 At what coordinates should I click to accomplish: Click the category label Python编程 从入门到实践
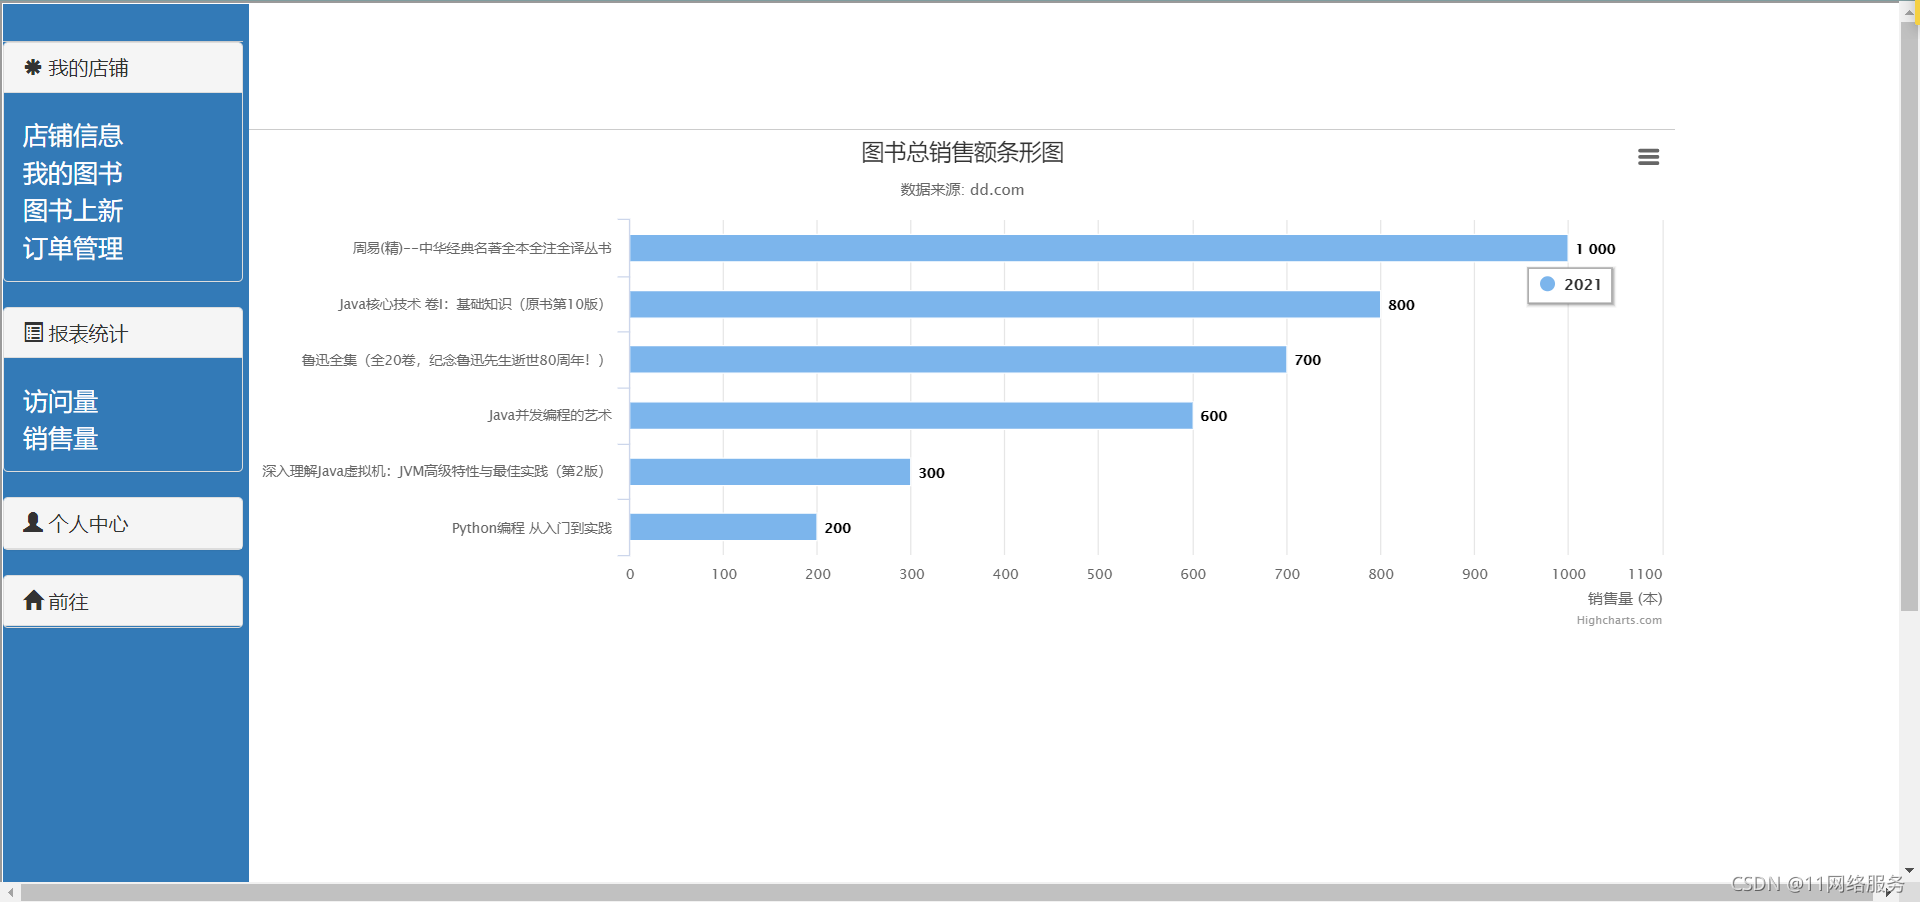click(532, 528)
